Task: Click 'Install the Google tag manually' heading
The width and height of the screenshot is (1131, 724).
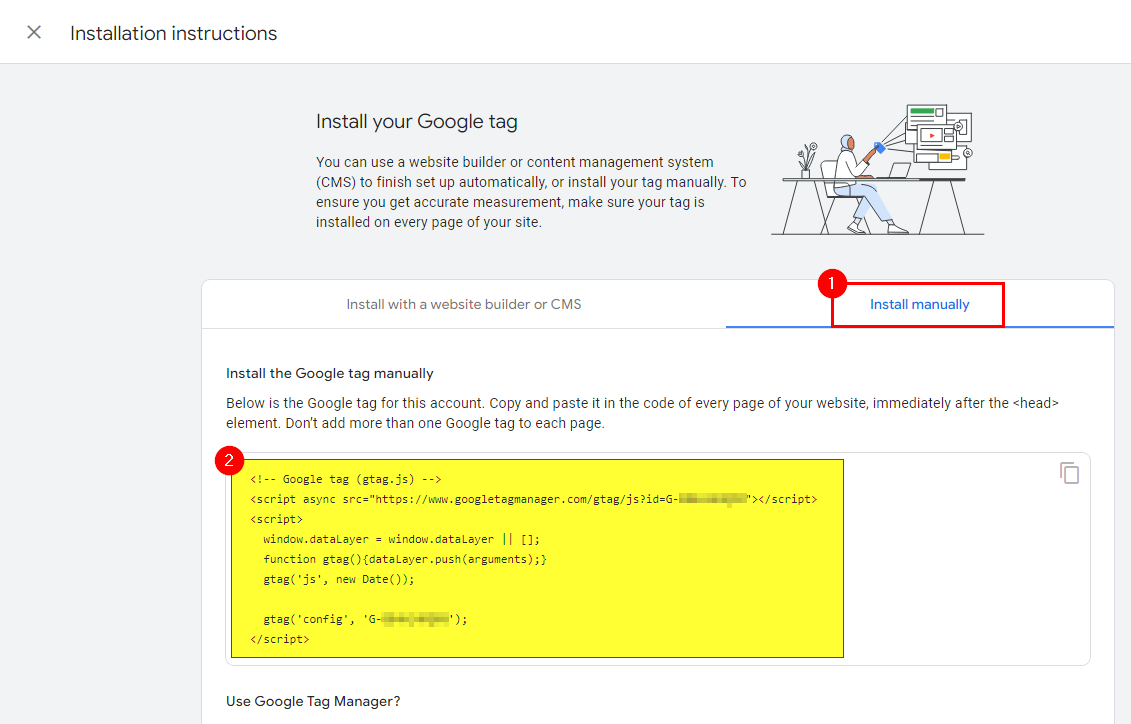Action: 330,374
